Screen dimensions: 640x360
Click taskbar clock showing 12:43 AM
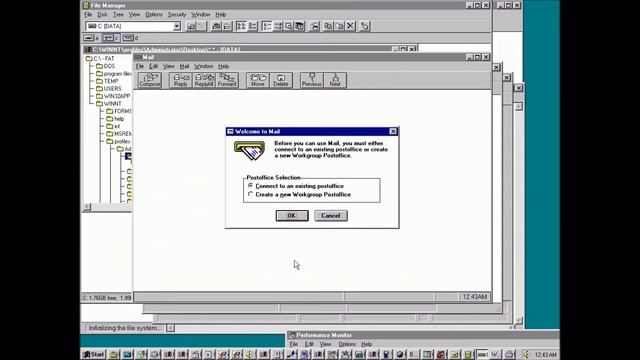click(545, 354)
